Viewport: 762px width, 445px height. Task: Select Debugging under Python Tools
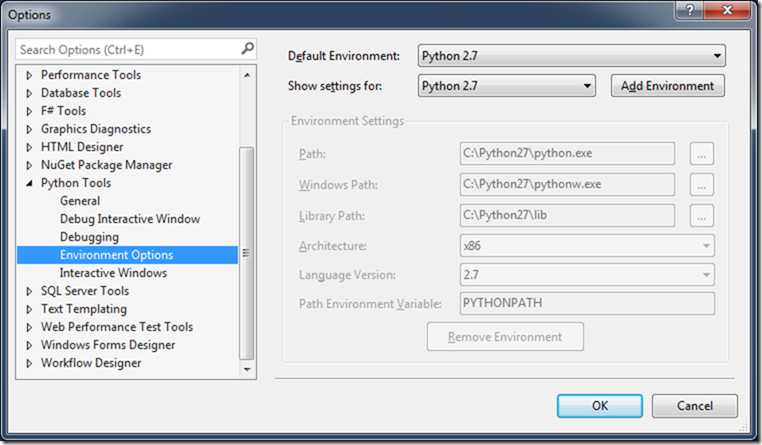[89, 237]
